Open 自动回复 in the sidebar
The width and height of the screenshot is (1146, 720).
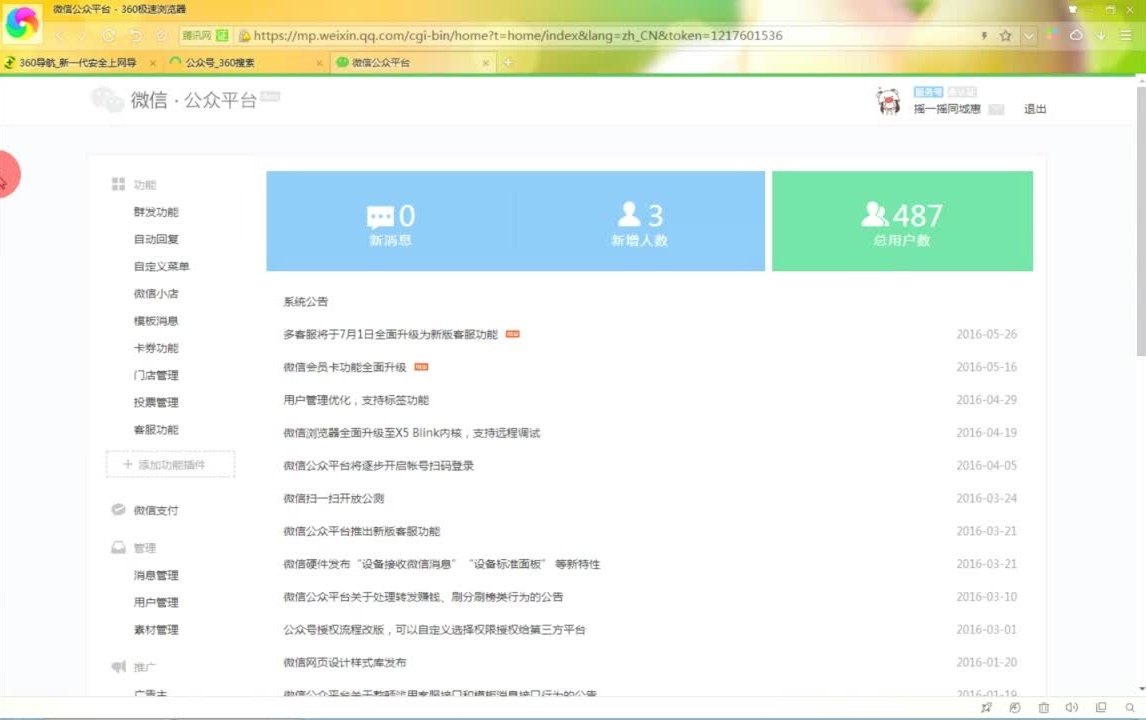tap(156, 239)
